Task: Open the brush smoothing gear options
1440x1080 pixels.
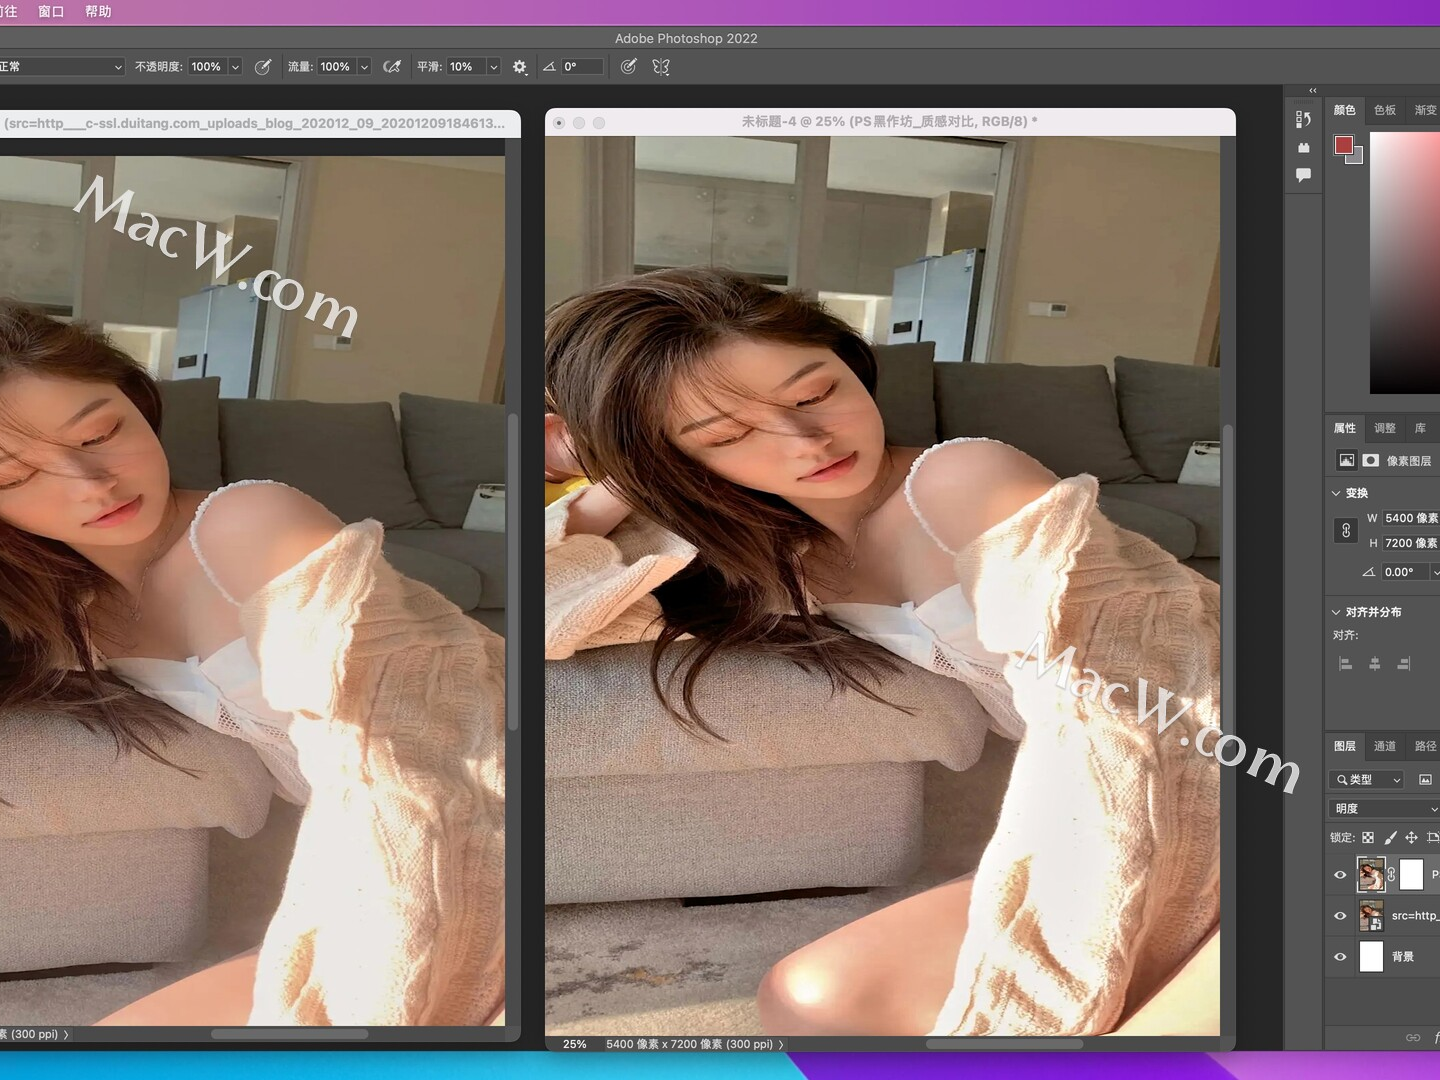Action: pyautogui.click(x=519, y=67)
